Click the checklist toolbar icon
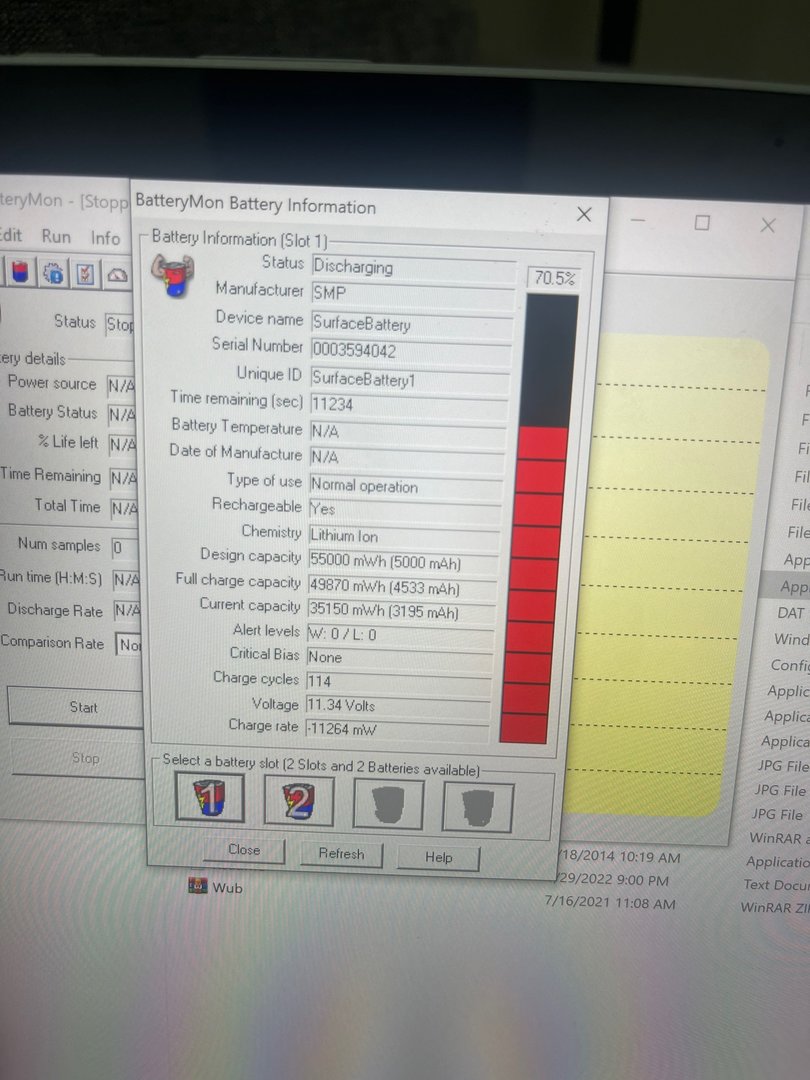Viewport: 810px width, 1080px height. click(86, 274)
